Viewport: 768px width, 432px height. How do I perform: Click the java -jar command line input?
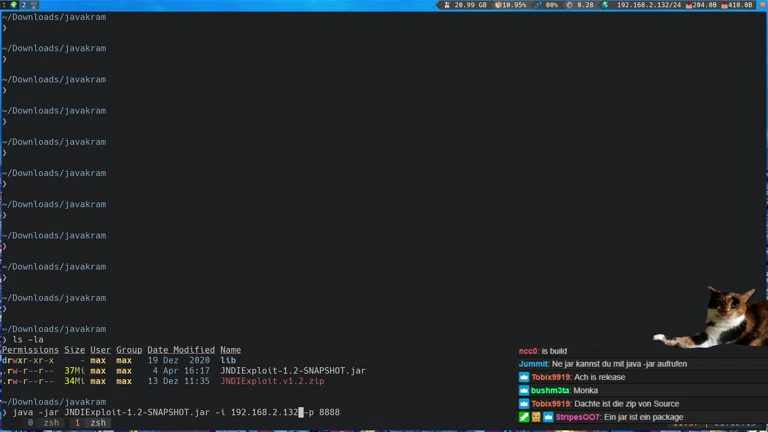[x=176, y=412]
